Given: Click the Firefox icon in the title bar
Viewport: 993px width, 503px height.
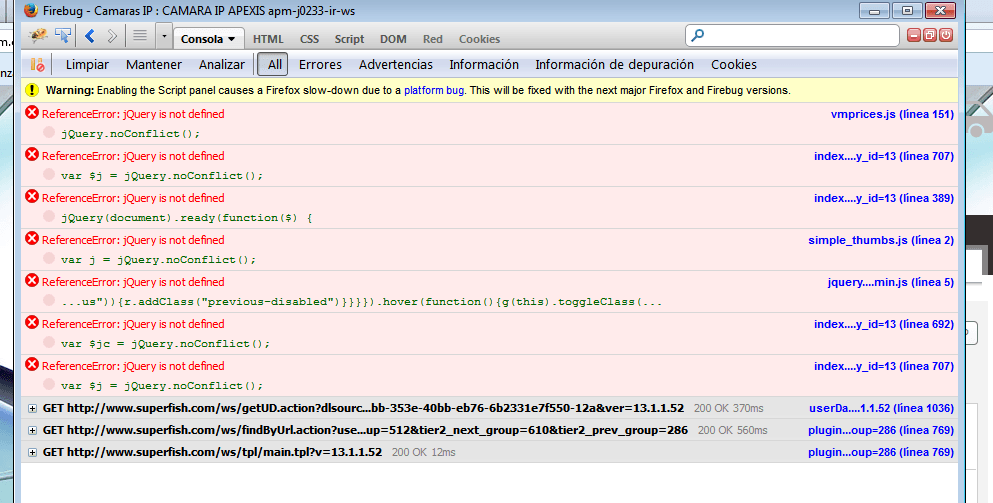Looking at the screenshot, I should pos(30,11).
